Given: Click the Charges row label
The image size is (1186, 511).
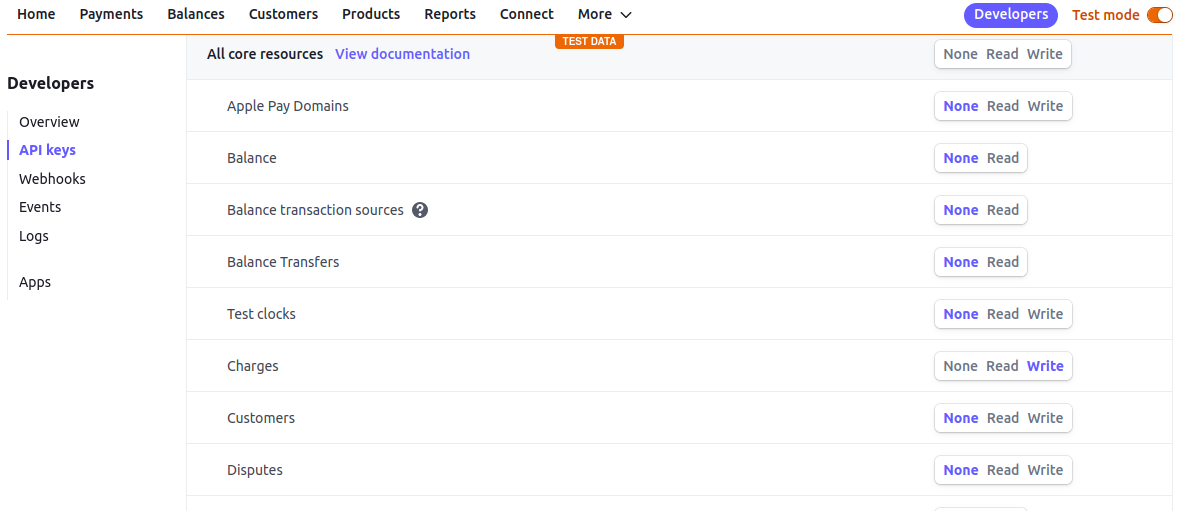Looking at the screenshot, I should 253,366.
